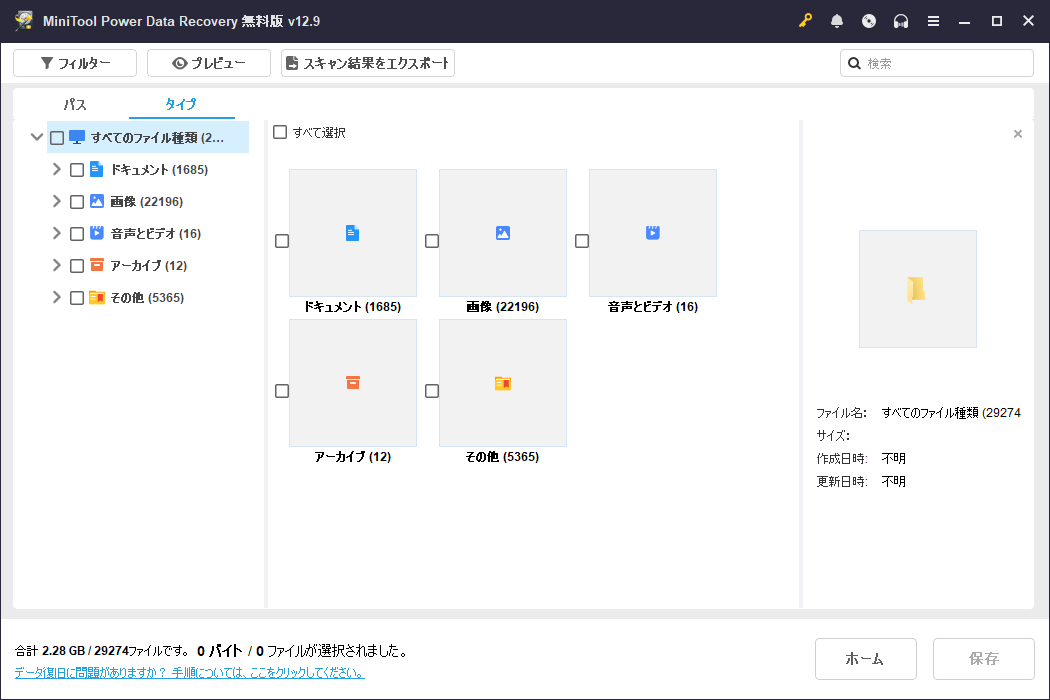This screenshot has width=1050, height=700.
Task: Select the すべてのファイル種類 tree row label
Action: [x=157, y=137]
